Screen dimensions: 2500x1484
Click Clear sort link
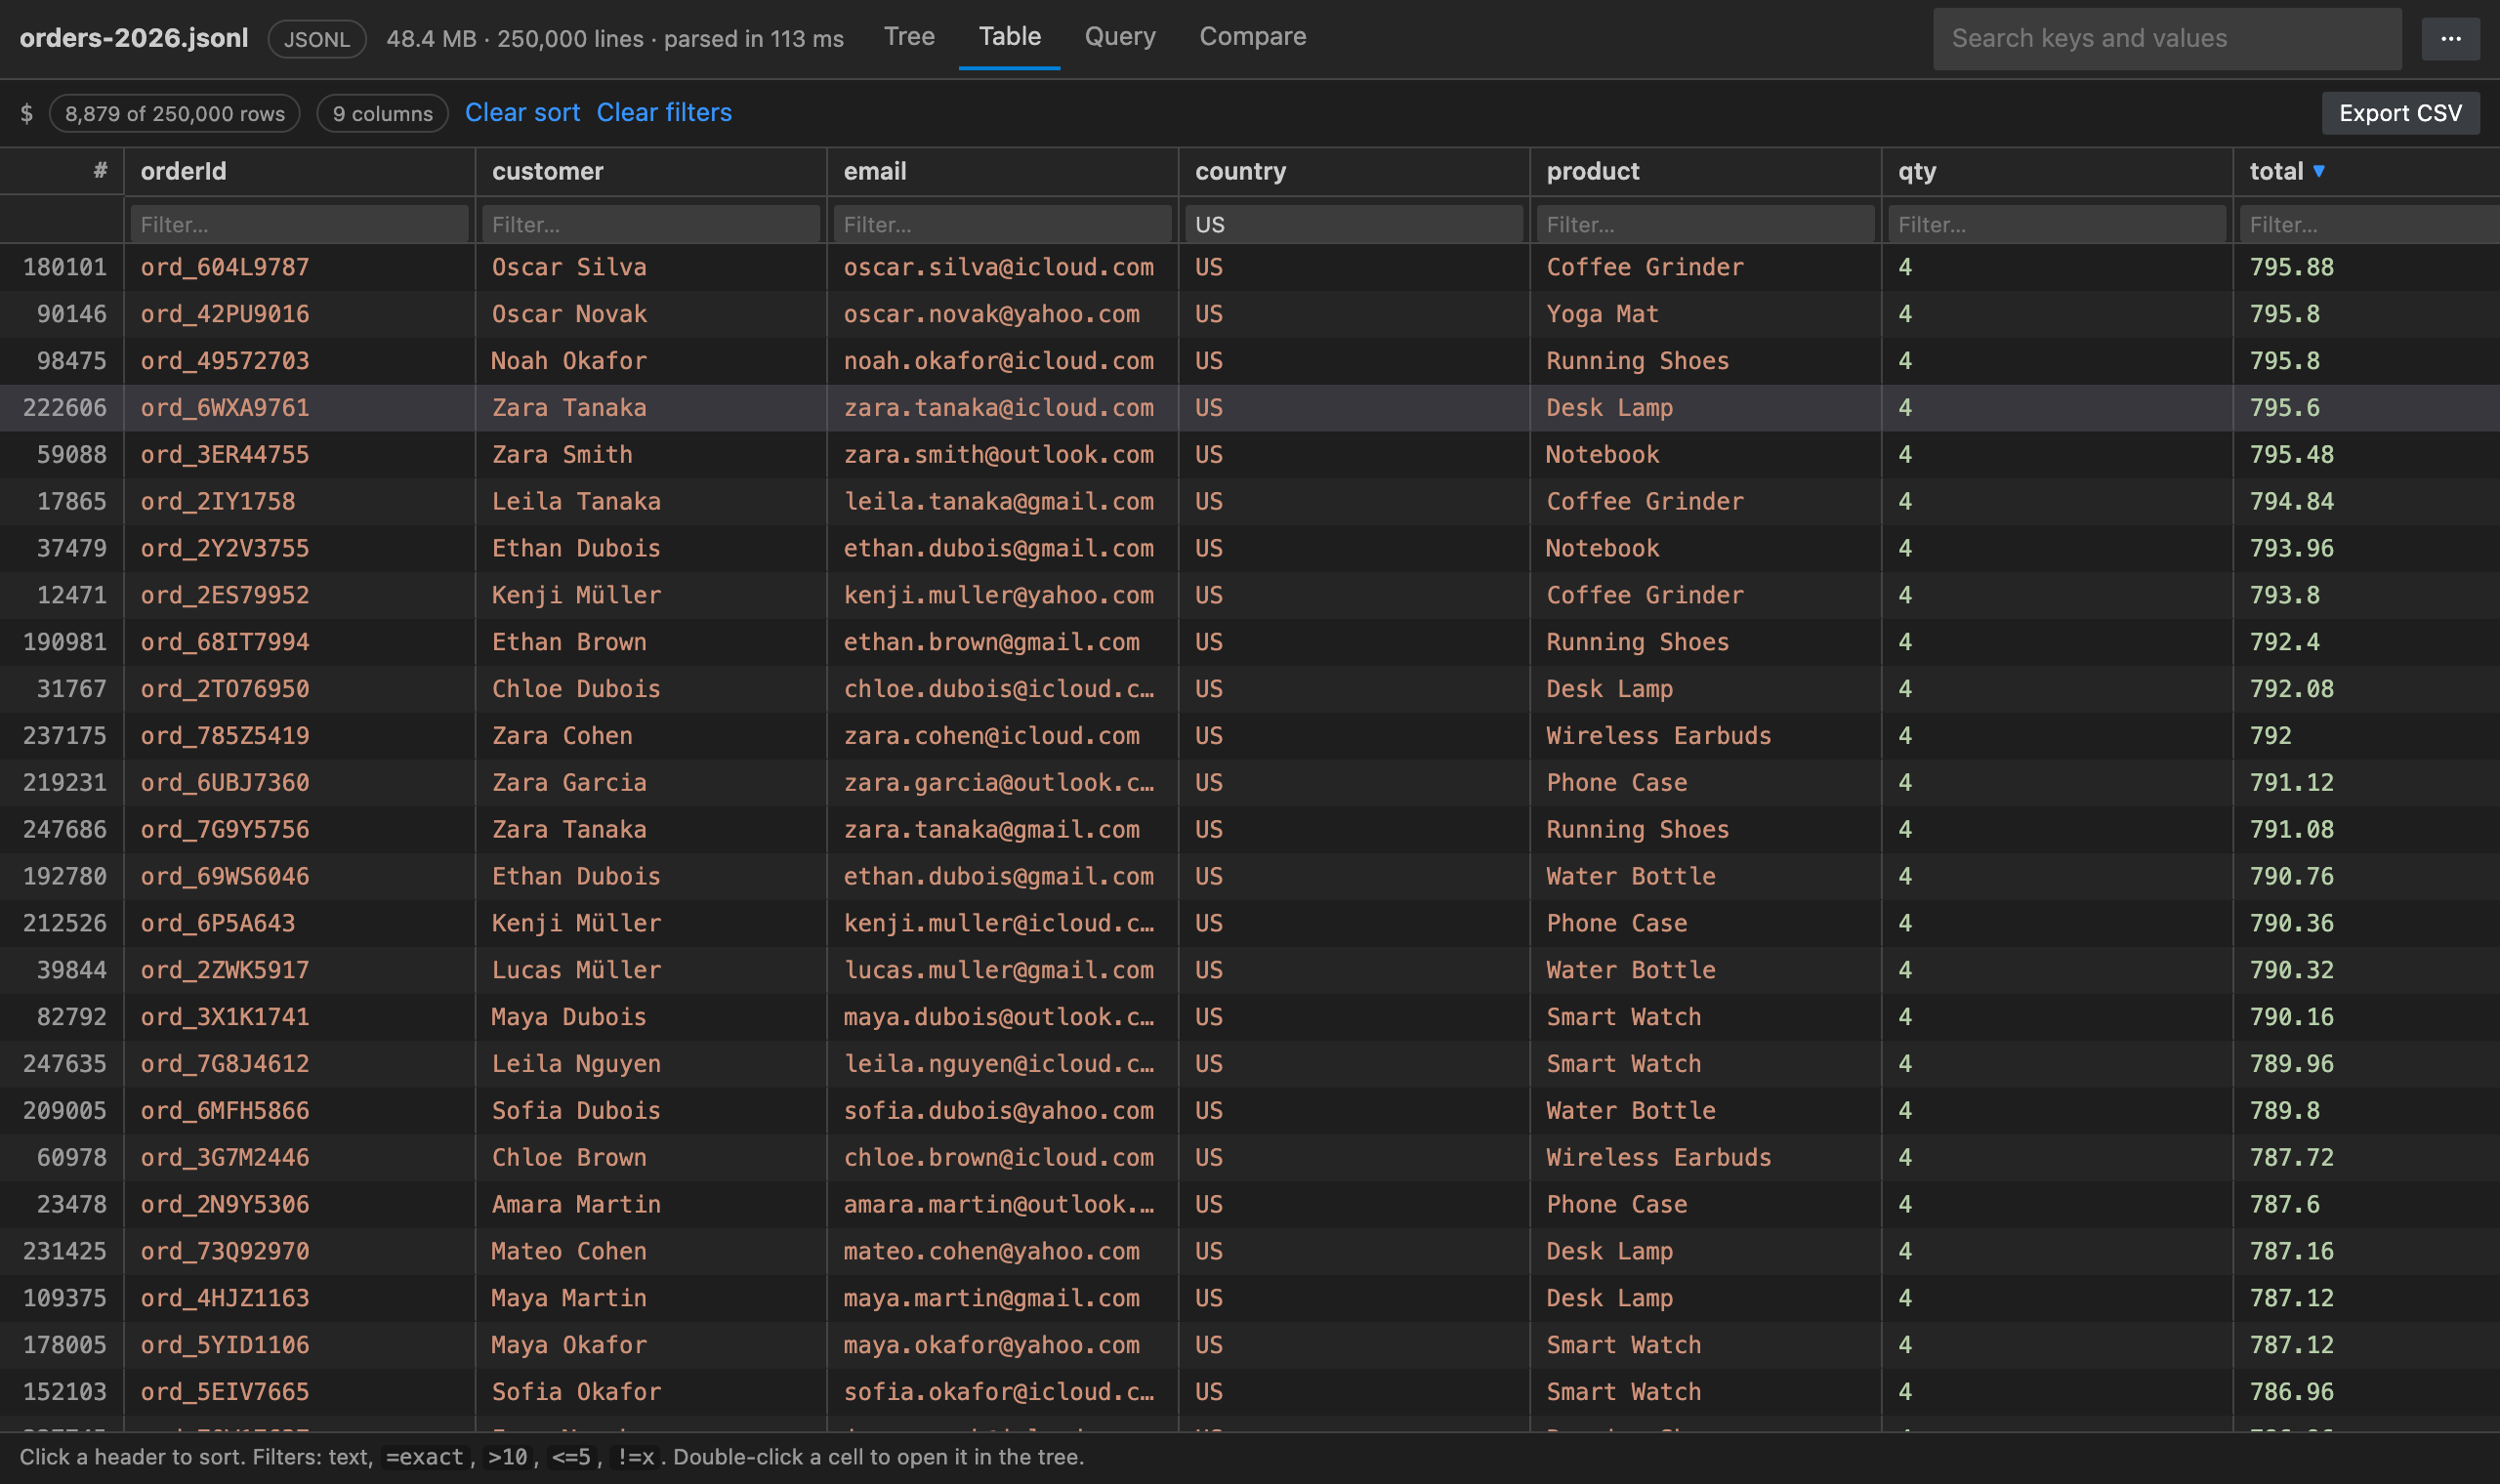tap(522, 113)
